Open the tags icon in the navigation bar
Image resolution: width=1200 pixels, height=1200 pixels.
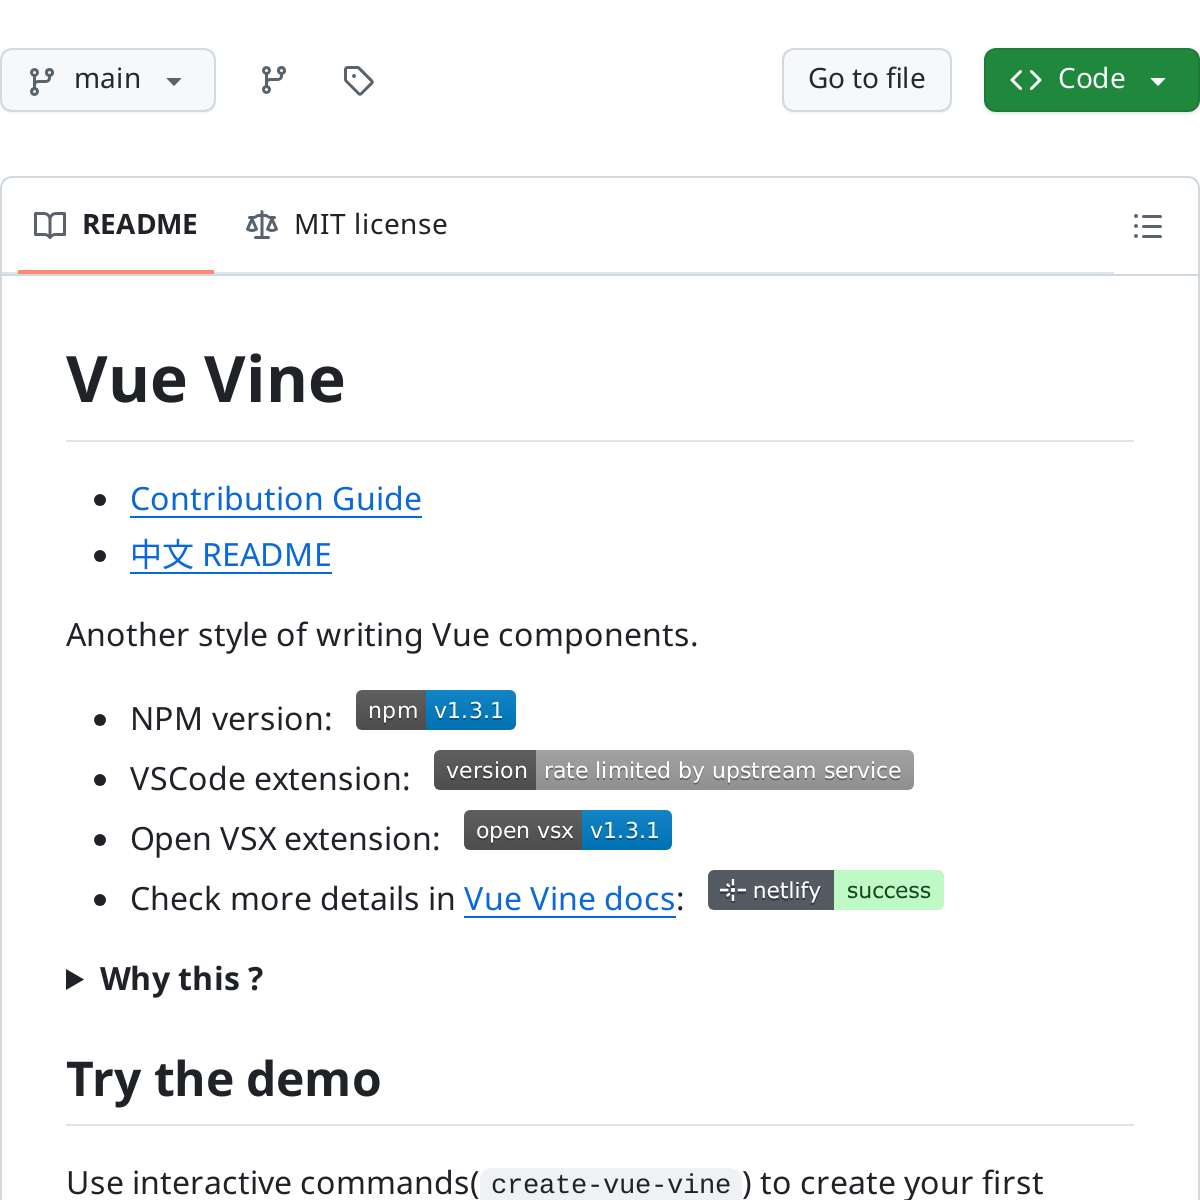[359, 79]
